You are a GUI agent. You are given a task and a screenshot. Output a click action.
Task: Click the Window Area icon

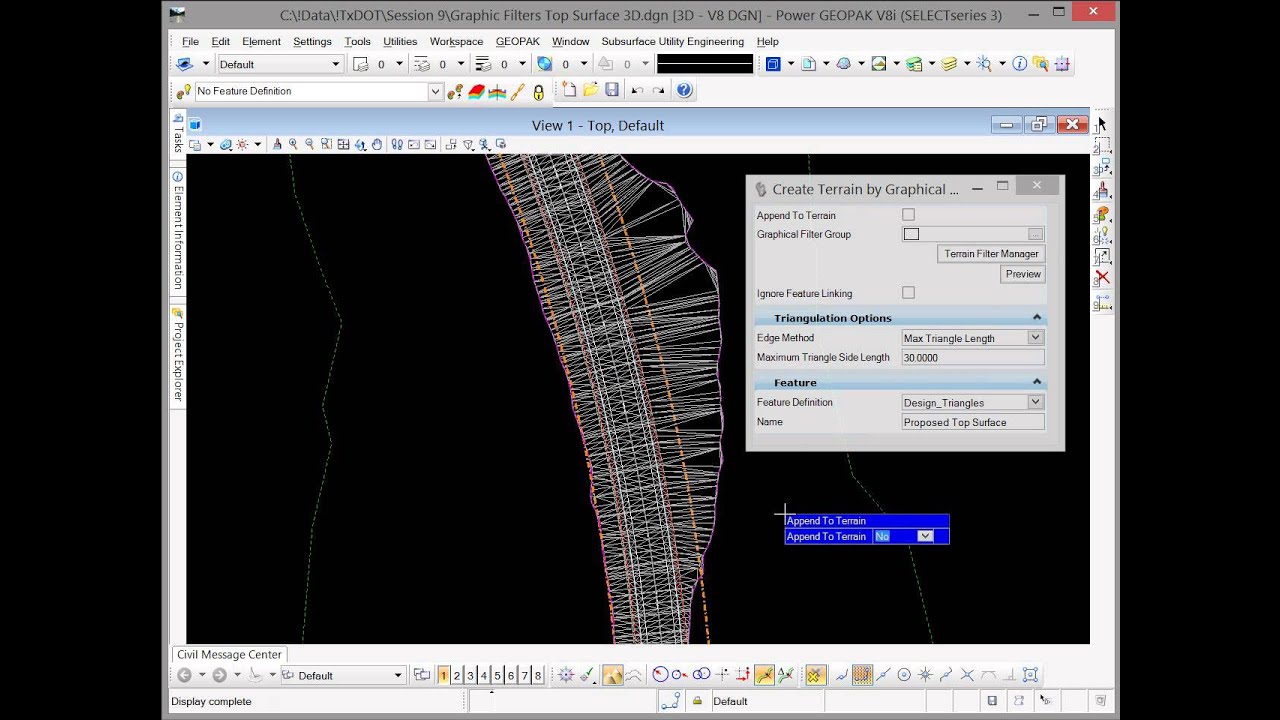tap(326, 145)
